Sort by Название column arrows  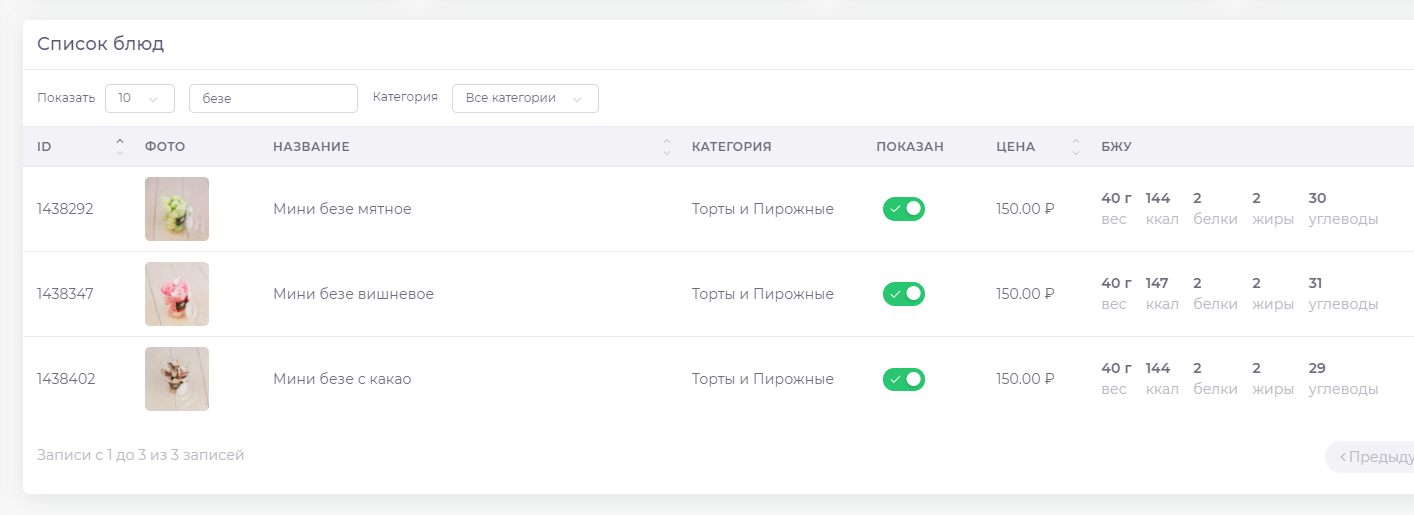[667, 147]
